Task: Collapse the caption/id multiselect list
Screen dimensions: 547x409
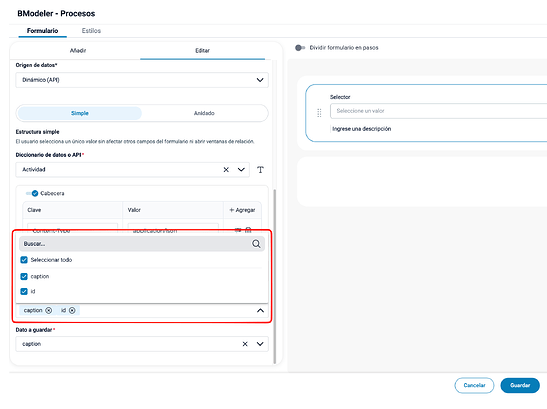Action: pyautogui.click(x=260, y=310)
